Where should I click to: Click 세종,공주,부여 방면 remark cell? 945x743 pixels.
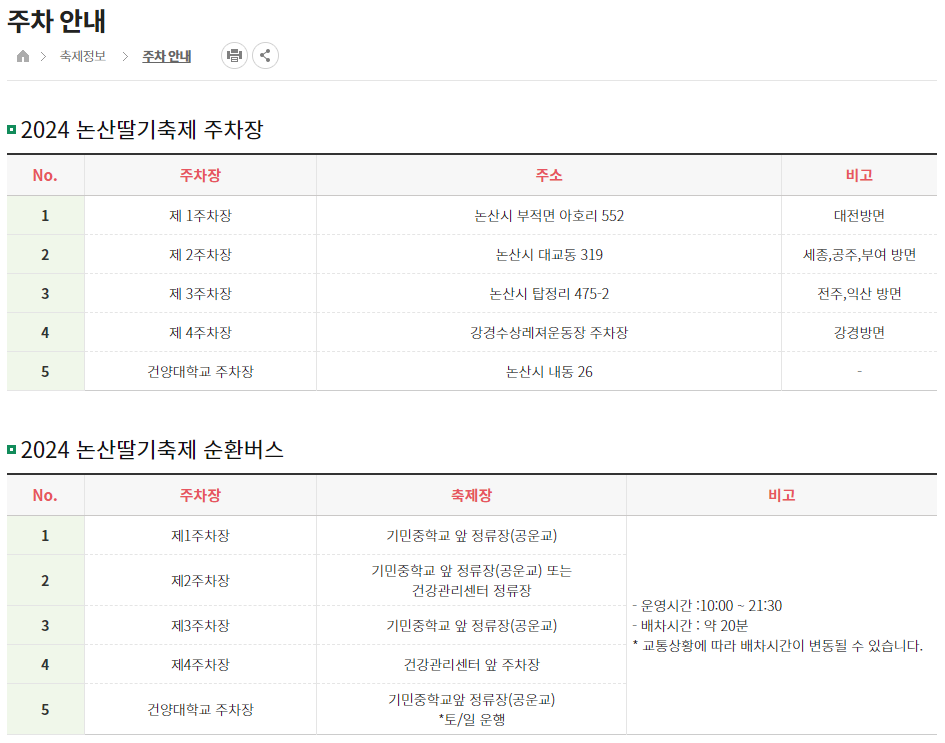tap(859, 255)
